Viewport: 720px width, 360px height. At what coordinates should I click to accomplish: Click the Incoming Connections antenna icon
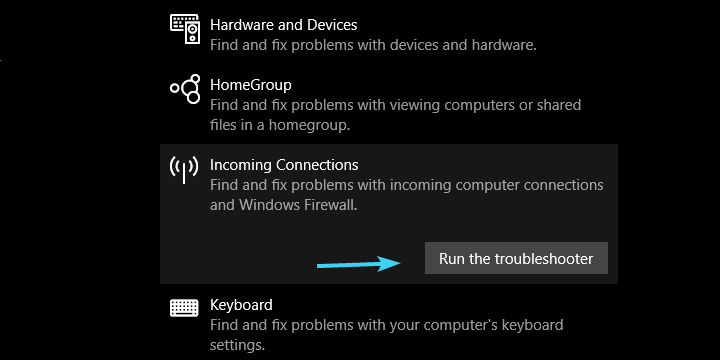(184, 170)
